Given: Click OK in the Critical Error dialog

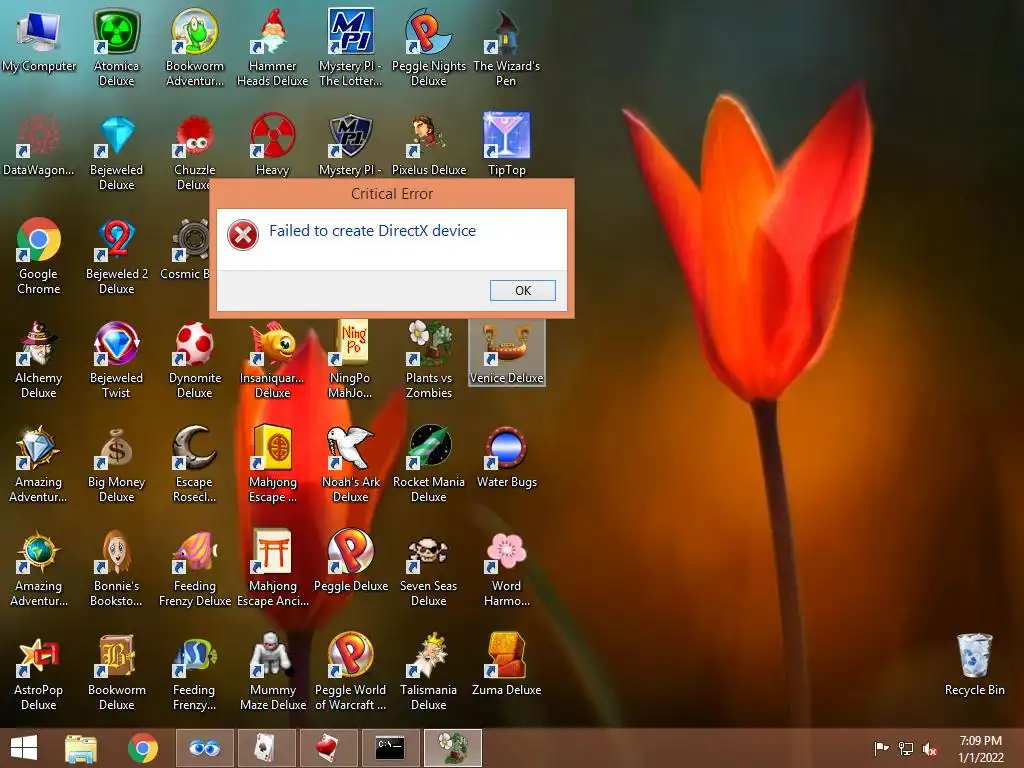Looking at the screenshot, I should (x=522, y=291).
